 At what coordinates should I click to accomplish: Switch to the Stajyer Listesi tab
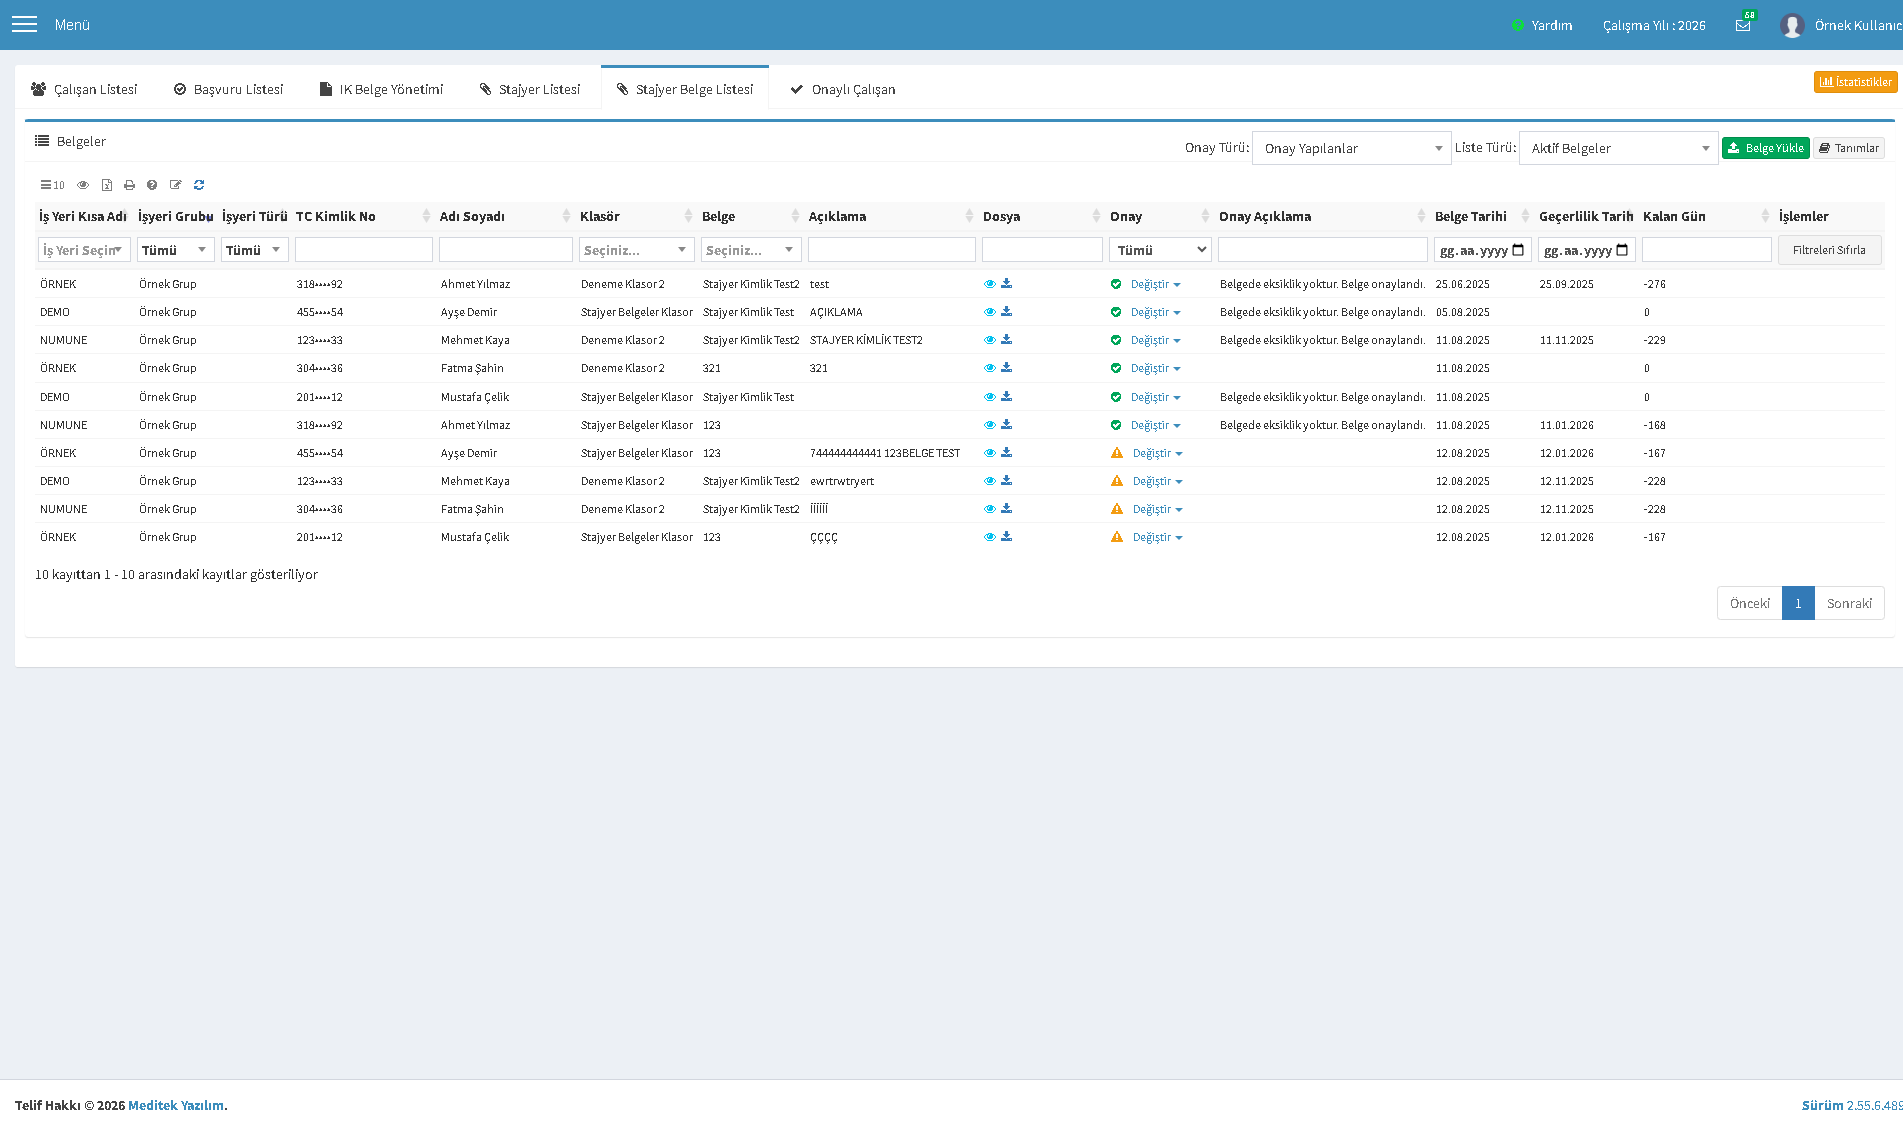530,89
